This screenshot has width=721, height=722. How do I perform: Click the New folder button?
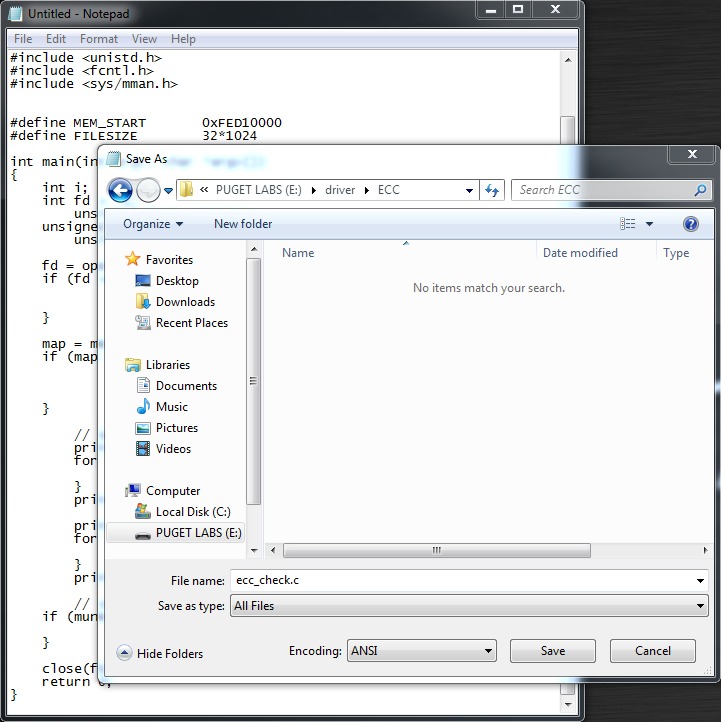click(243, 224)
